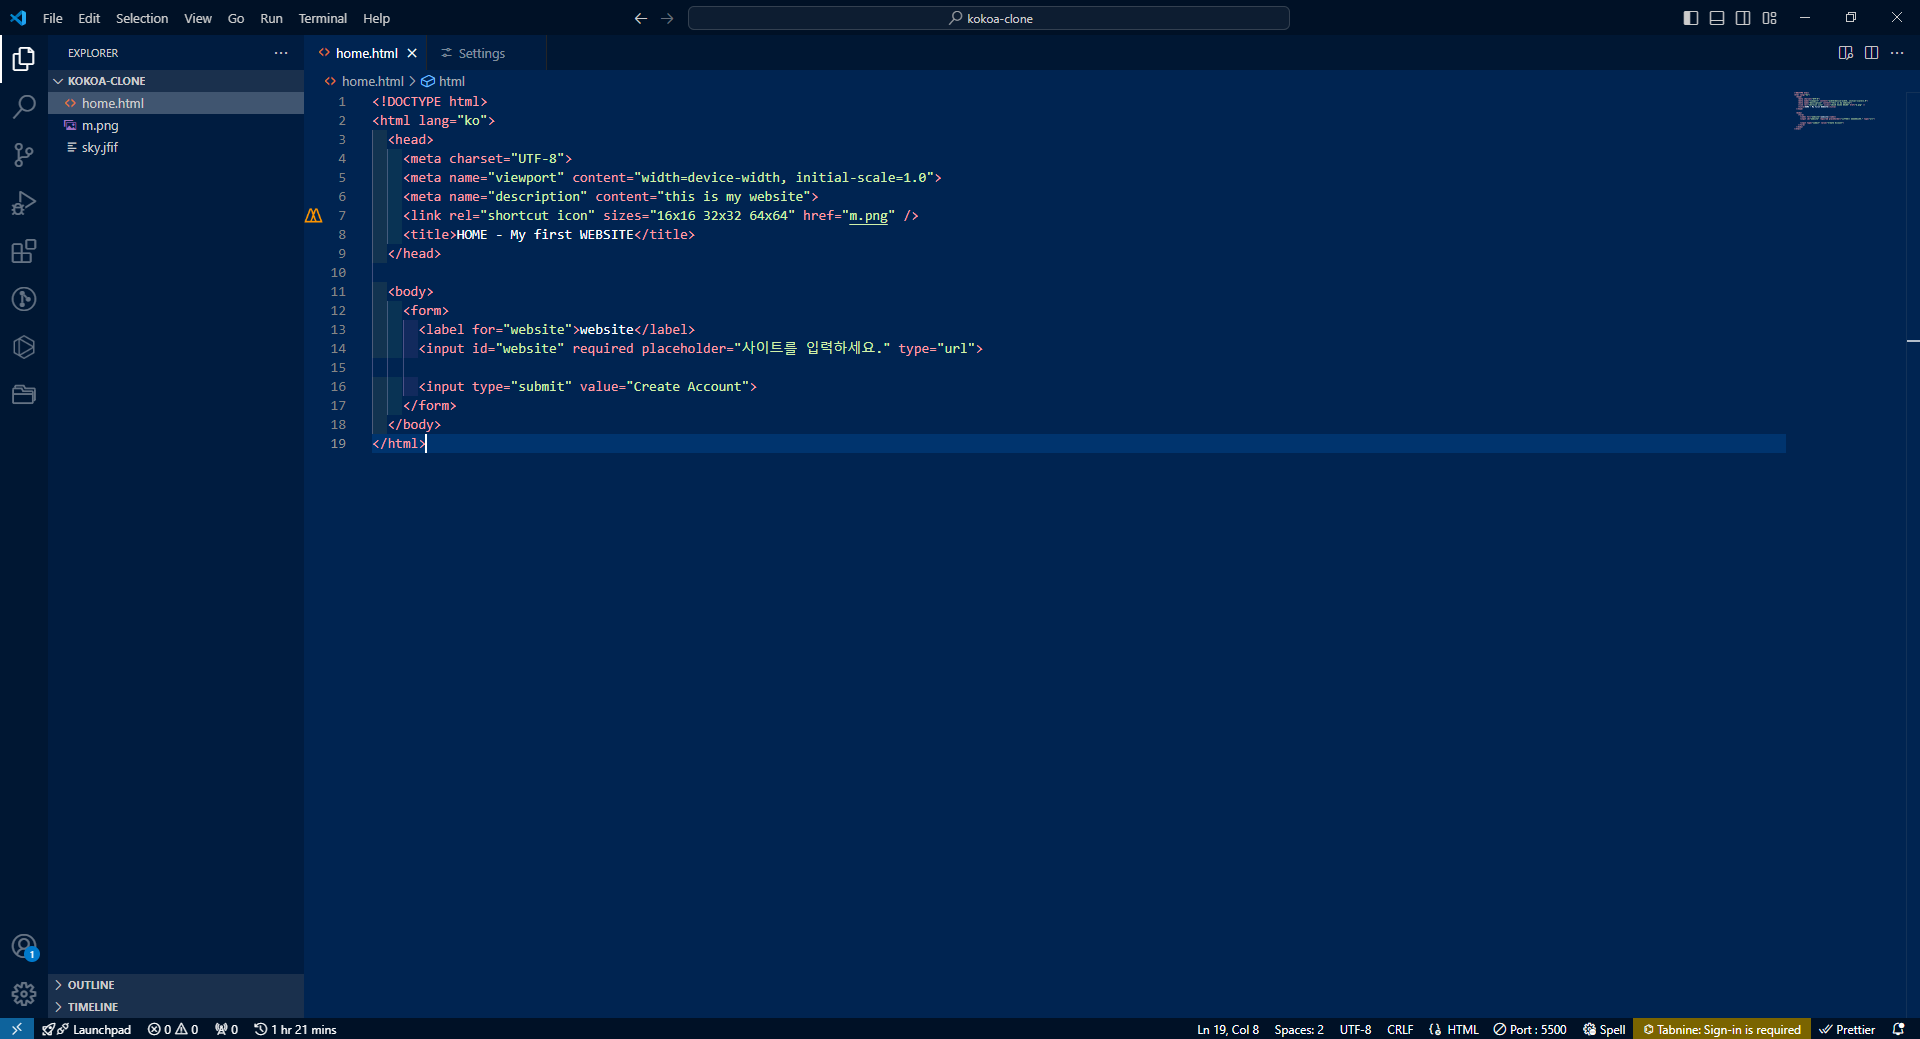Open the File menu
The height and width of the screenshot is (1039, 1920).
click(53, 18)
